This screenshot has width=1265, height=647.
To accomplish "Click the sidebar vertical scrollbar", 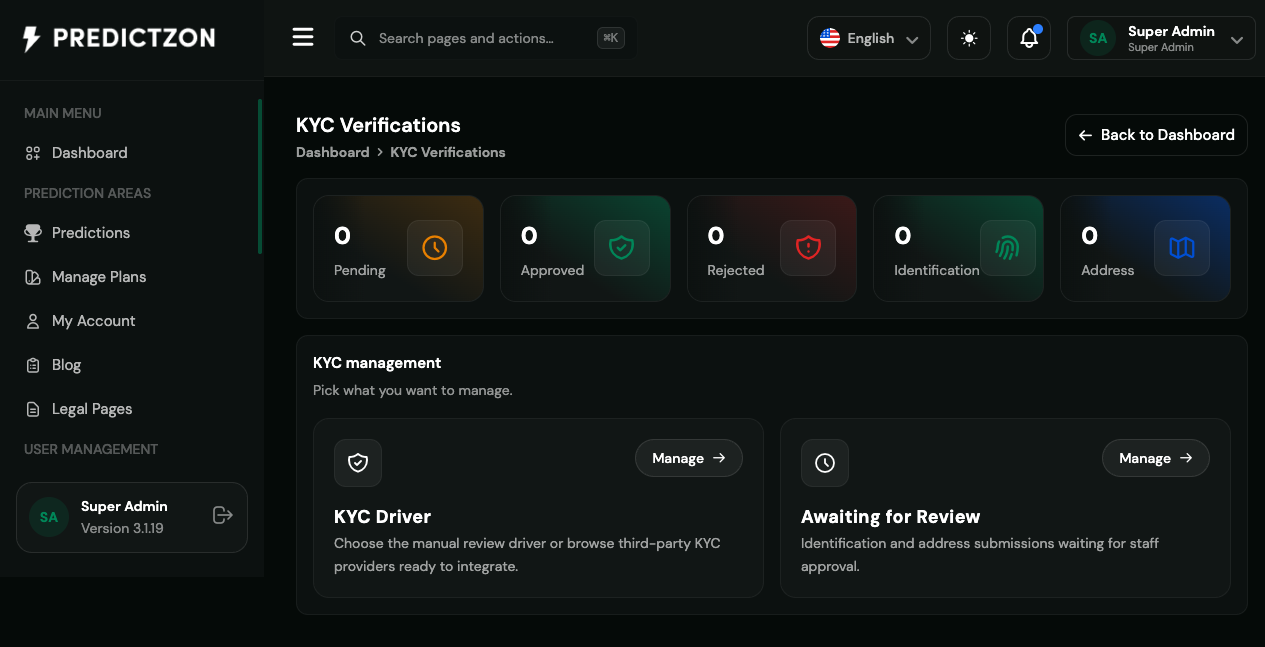I will (x=260, y=176).
